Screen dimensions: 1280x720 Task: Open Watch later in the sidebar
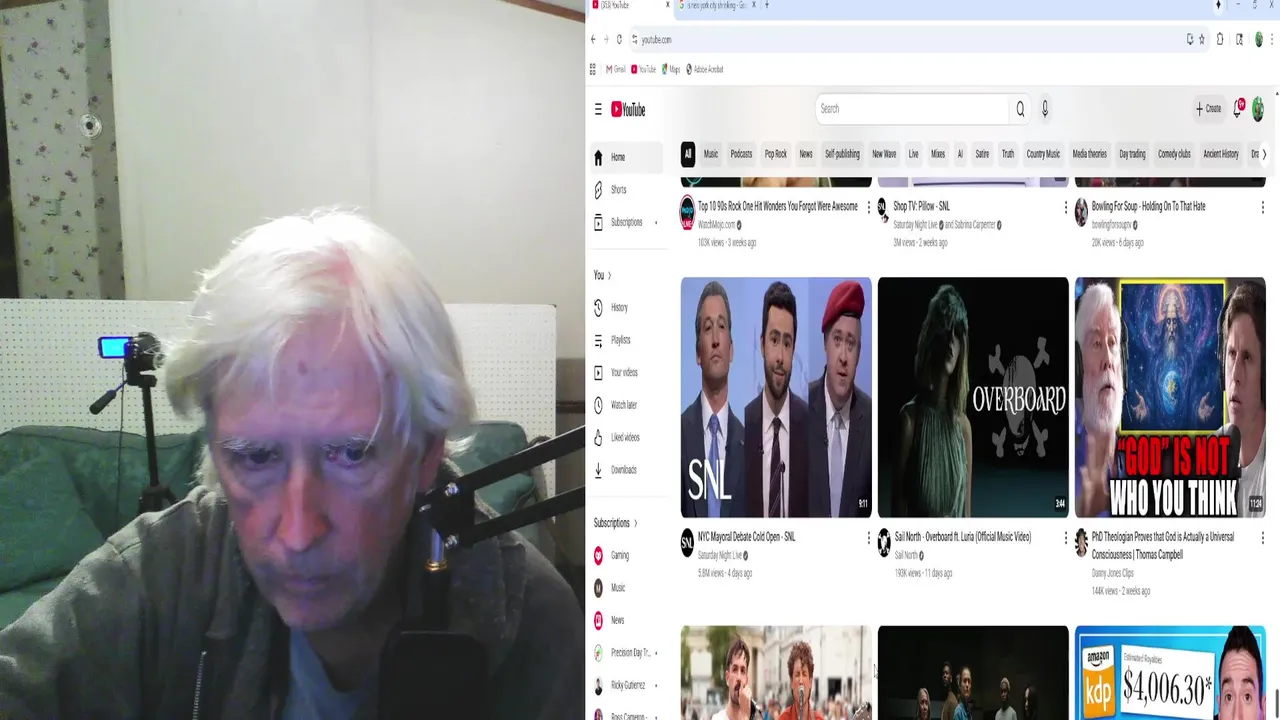click(x=626, y=405)
